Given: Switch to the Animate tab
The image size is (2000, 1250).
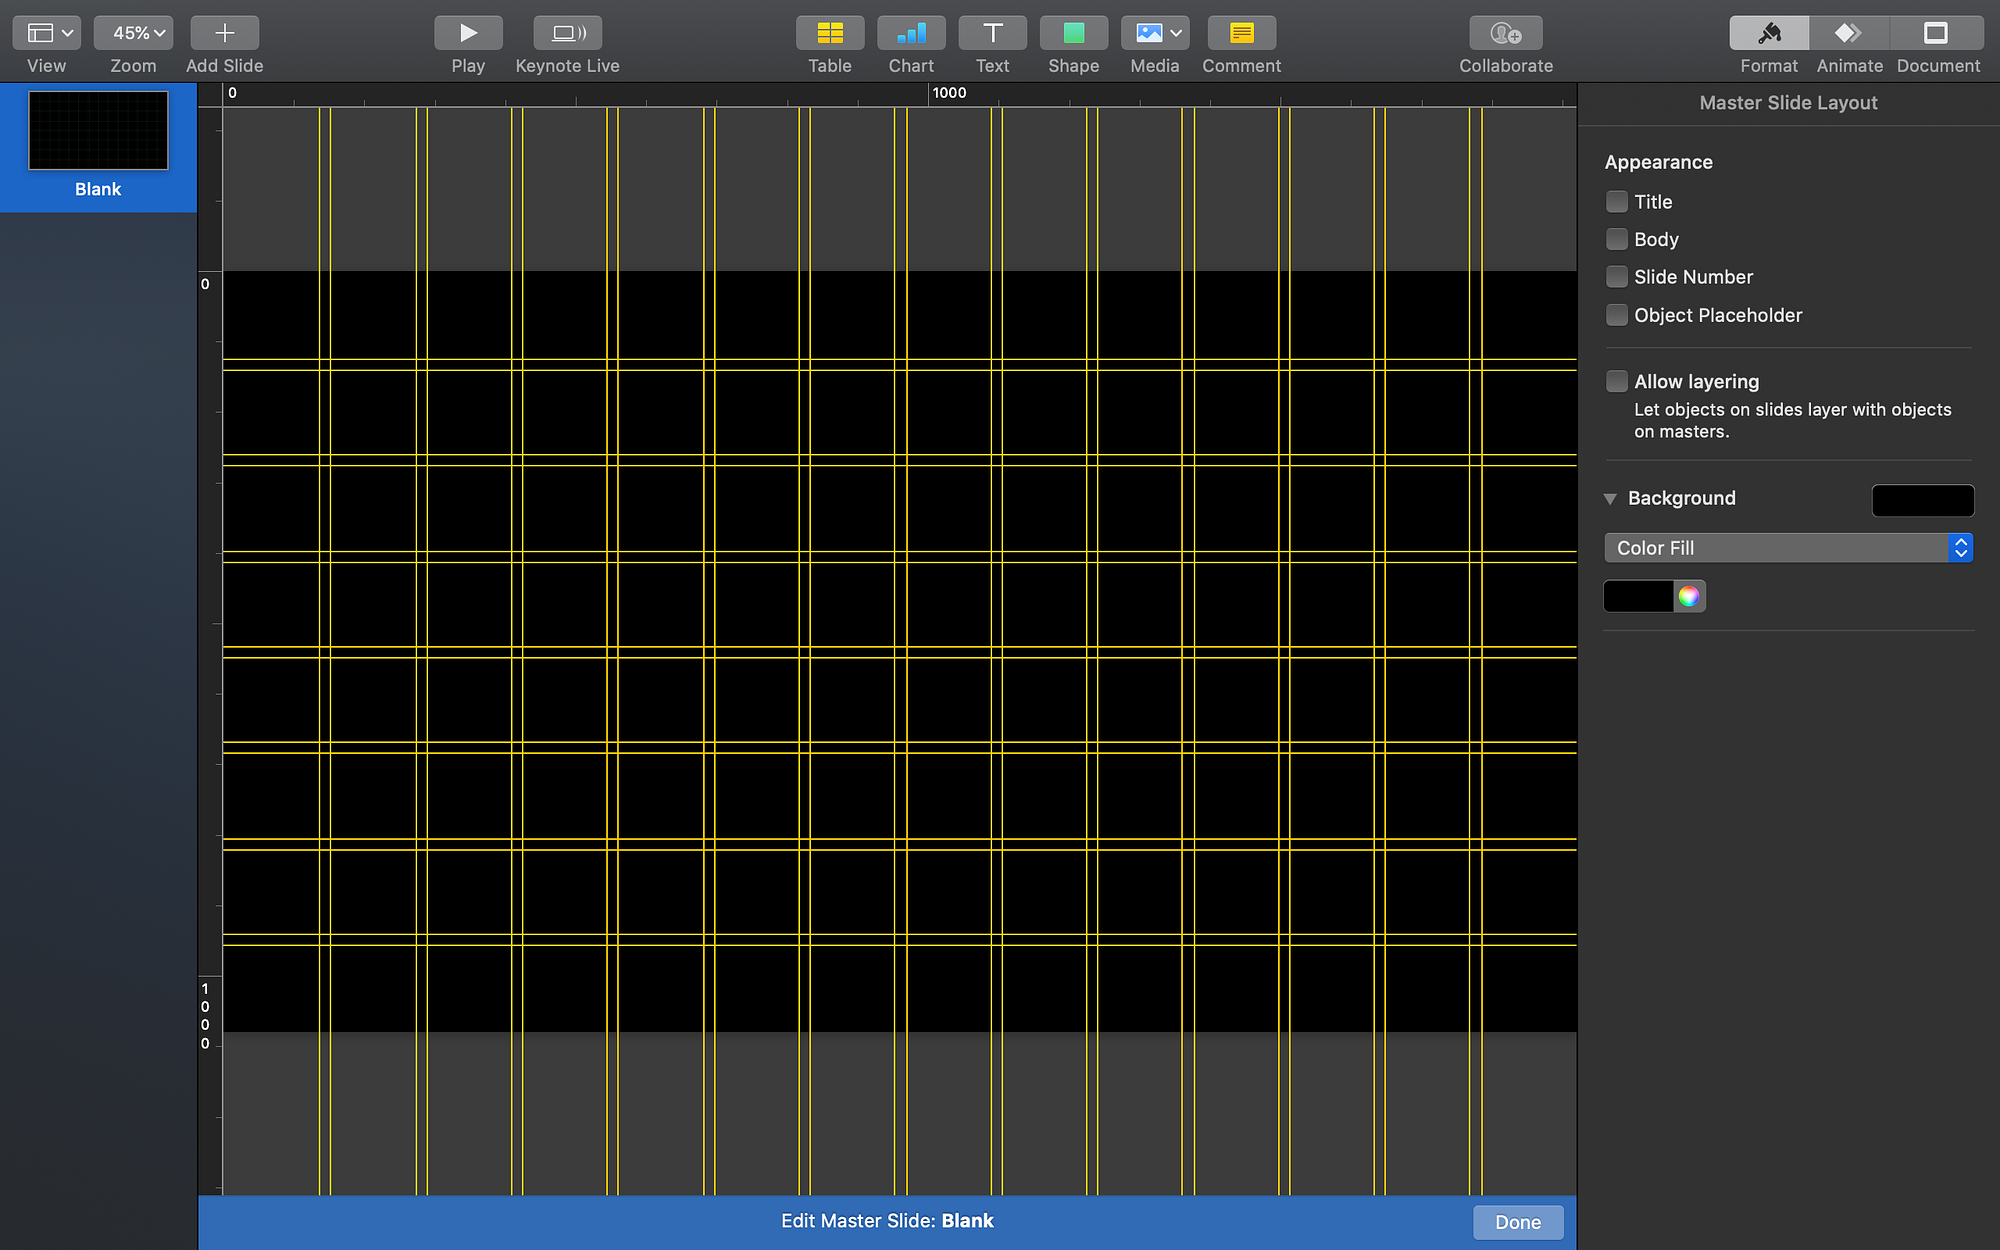Looking at the screenshot, I should [x=1849, y=33].
